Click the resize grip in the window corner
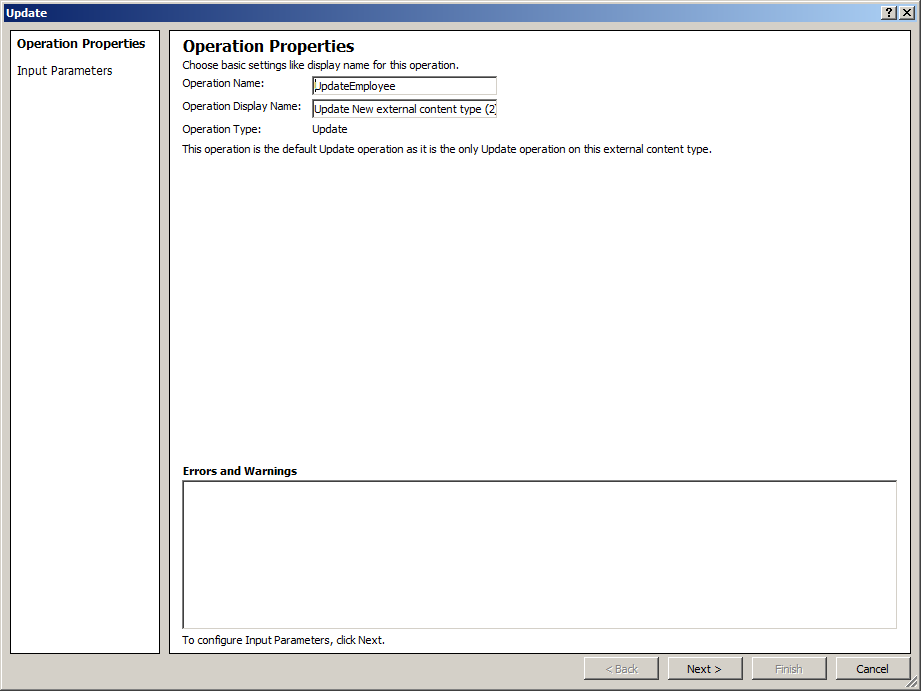 912,683
